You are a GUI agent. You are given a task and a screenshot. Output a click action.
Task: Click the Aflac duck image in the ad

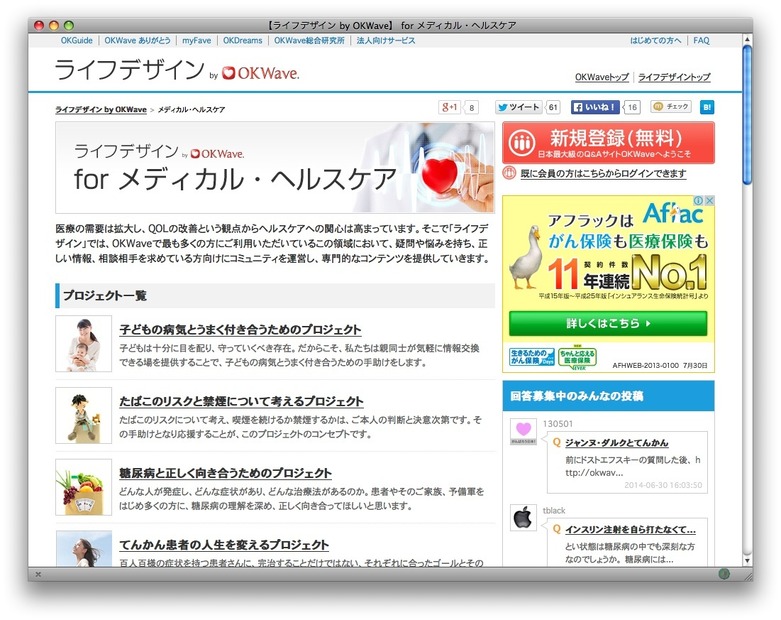coord(526,257)
